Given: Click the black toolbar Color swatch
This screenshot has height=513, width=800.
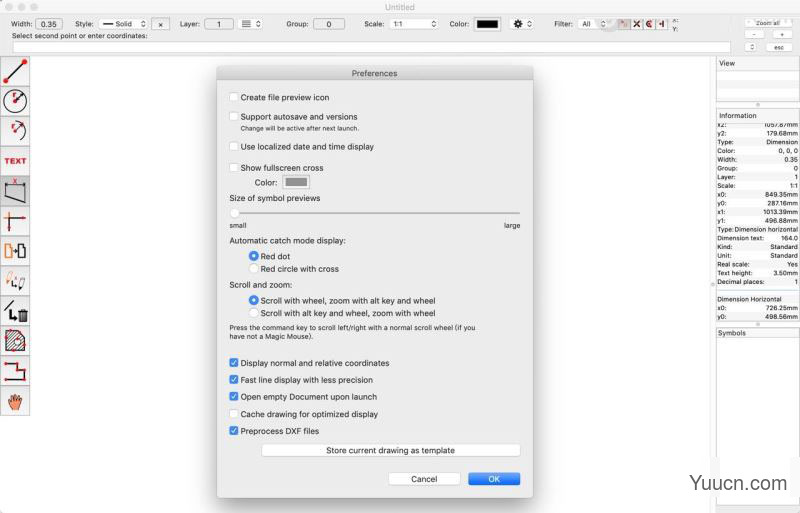Looking at the screenshot, I should 487,24.
